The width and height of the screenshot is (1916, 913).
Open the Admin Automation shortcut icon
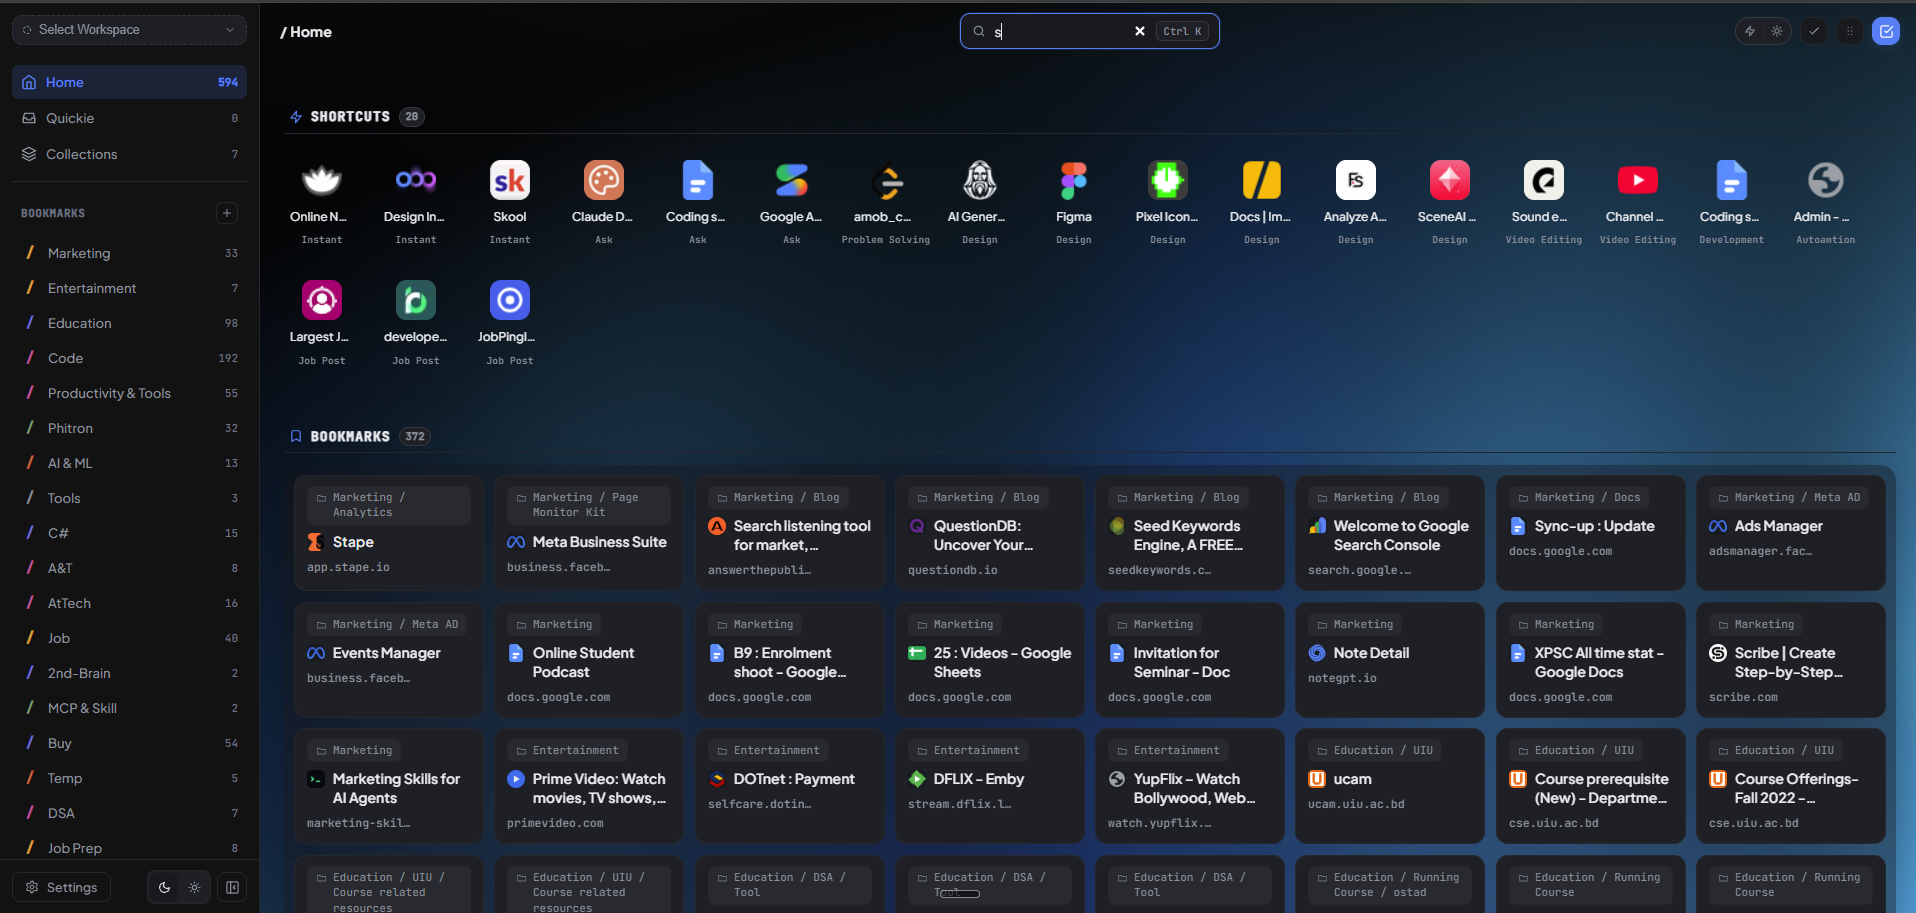point(1826,181)
